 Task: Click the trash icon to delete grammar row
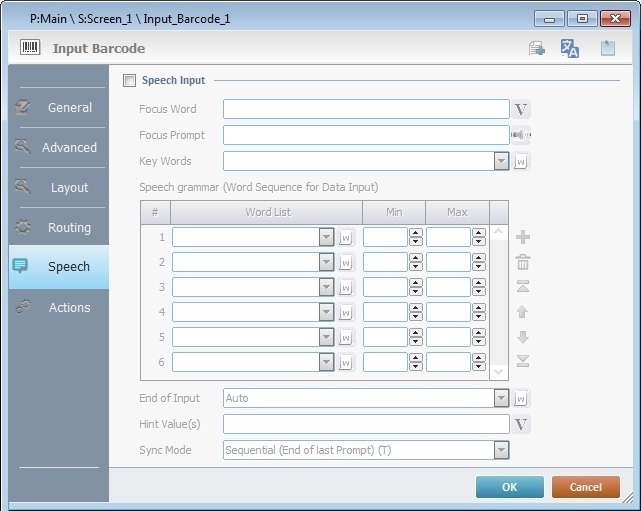pyautogui.click(x=522, y=262)
